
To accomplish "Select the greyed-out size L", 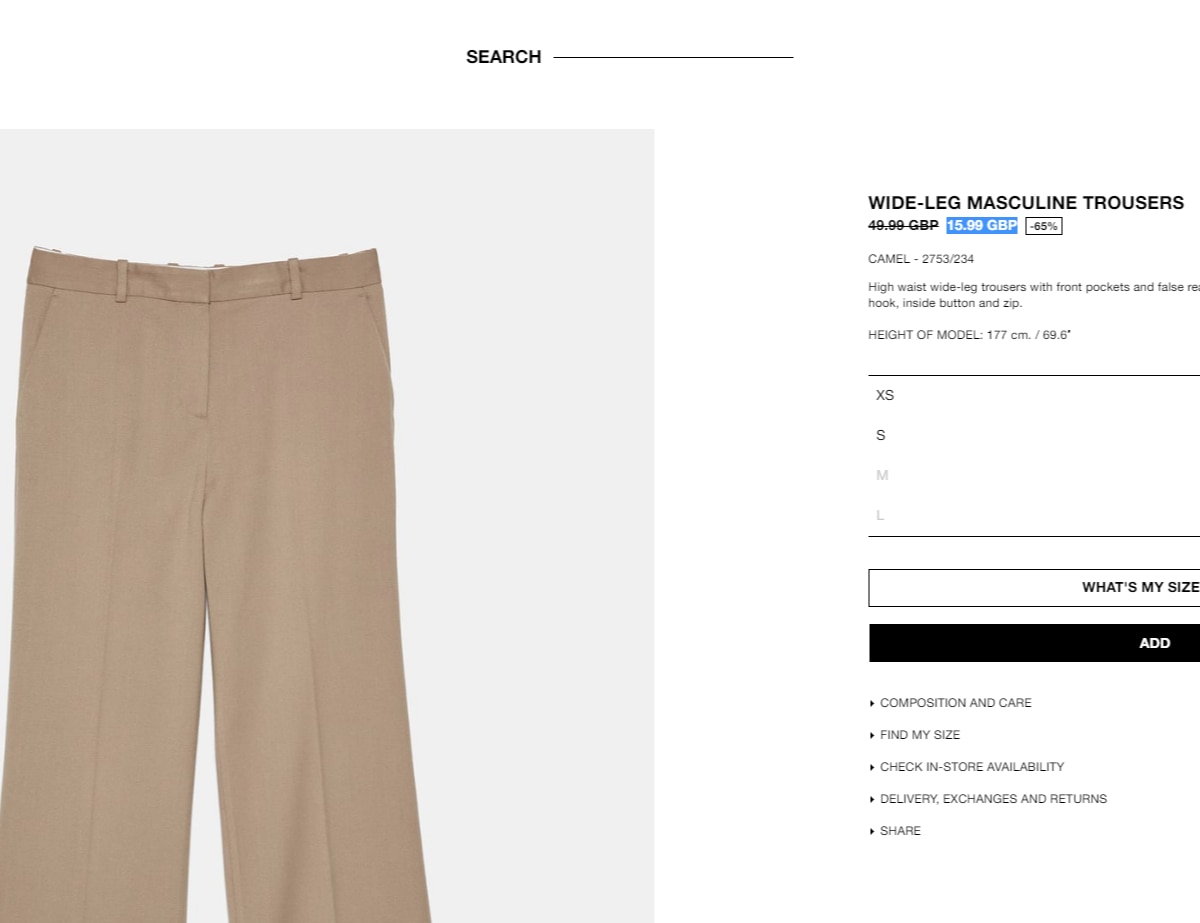I will click(1034, 515).
